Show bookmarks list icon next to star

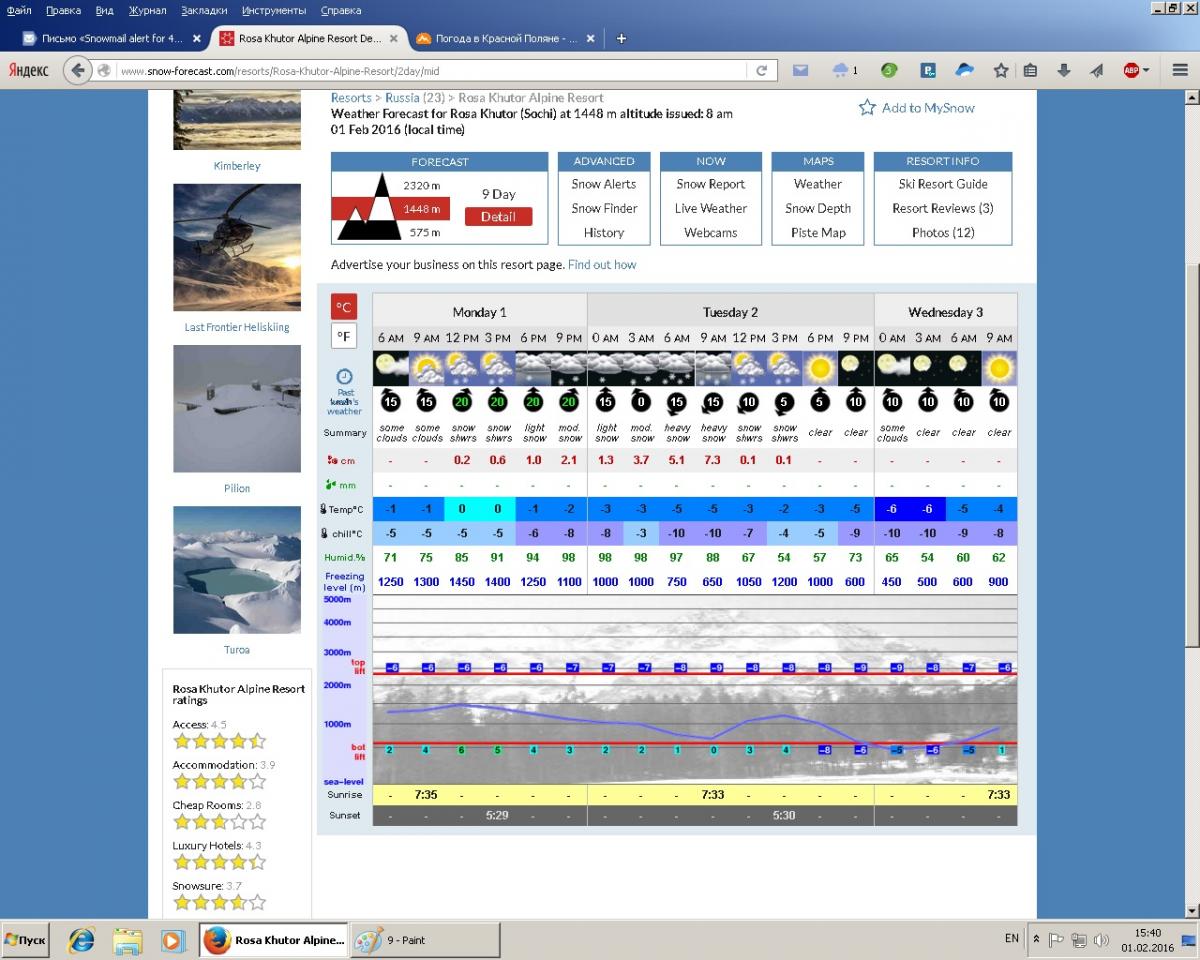click(x=1031, y=71)
